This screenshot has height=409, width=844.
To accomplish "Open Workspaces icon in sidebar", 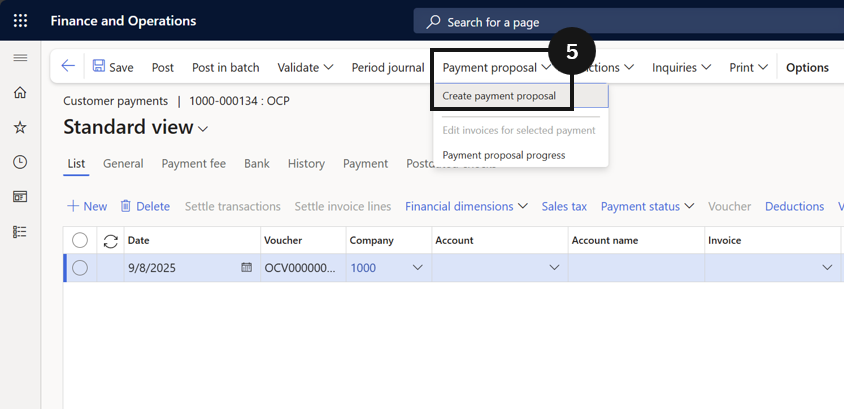I will click(20, 197).
